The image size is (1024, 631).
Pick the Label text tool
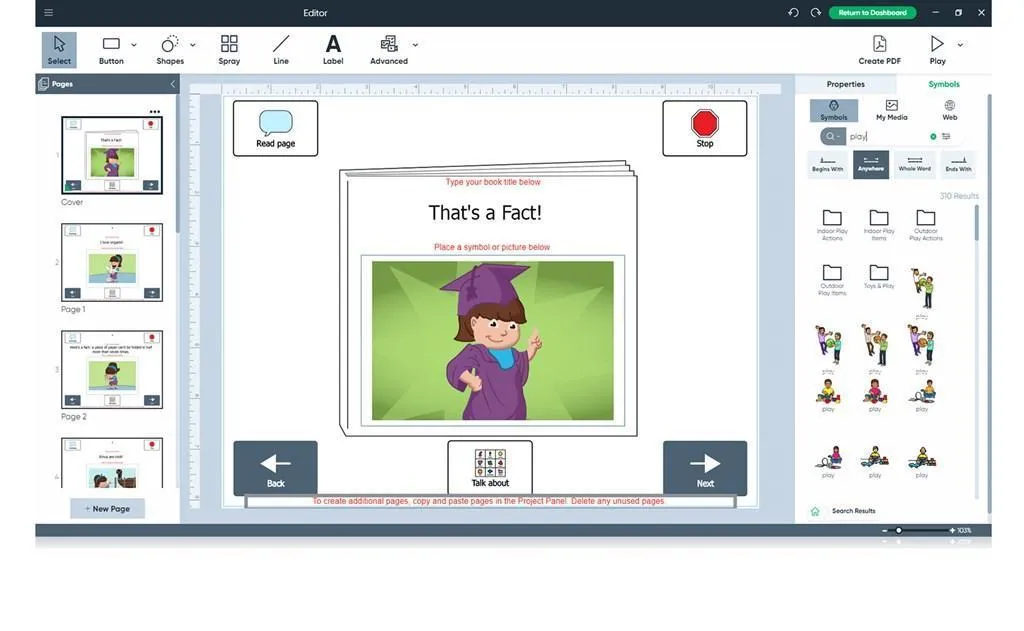(333, 49)
